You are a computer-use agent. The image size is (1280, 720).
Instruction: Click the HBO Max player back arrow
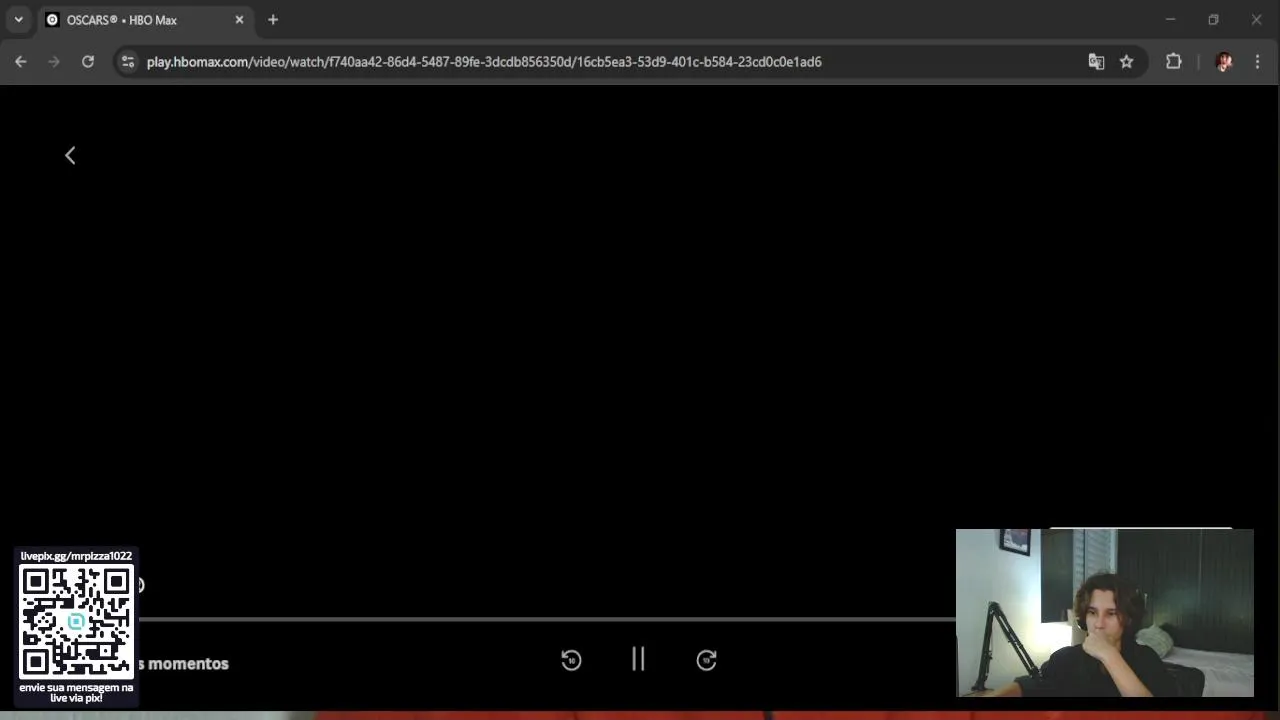tap(70, 155)
